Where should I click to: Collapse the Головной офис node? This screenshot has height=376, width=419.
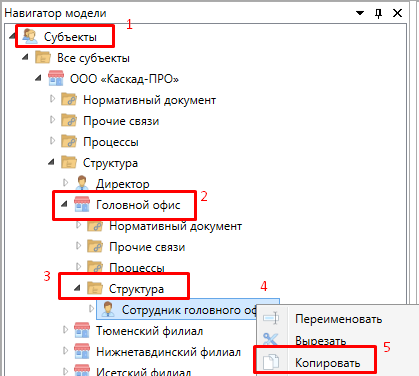click(x=64, y=204)
